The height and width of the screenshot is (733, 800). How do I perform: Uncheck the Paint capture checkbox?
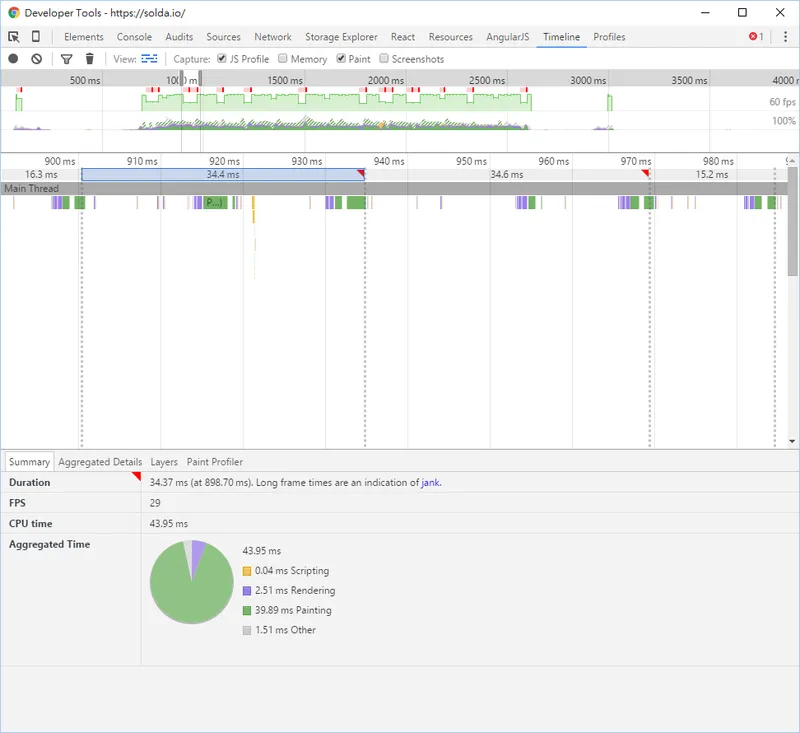click(x=341, y=59)
